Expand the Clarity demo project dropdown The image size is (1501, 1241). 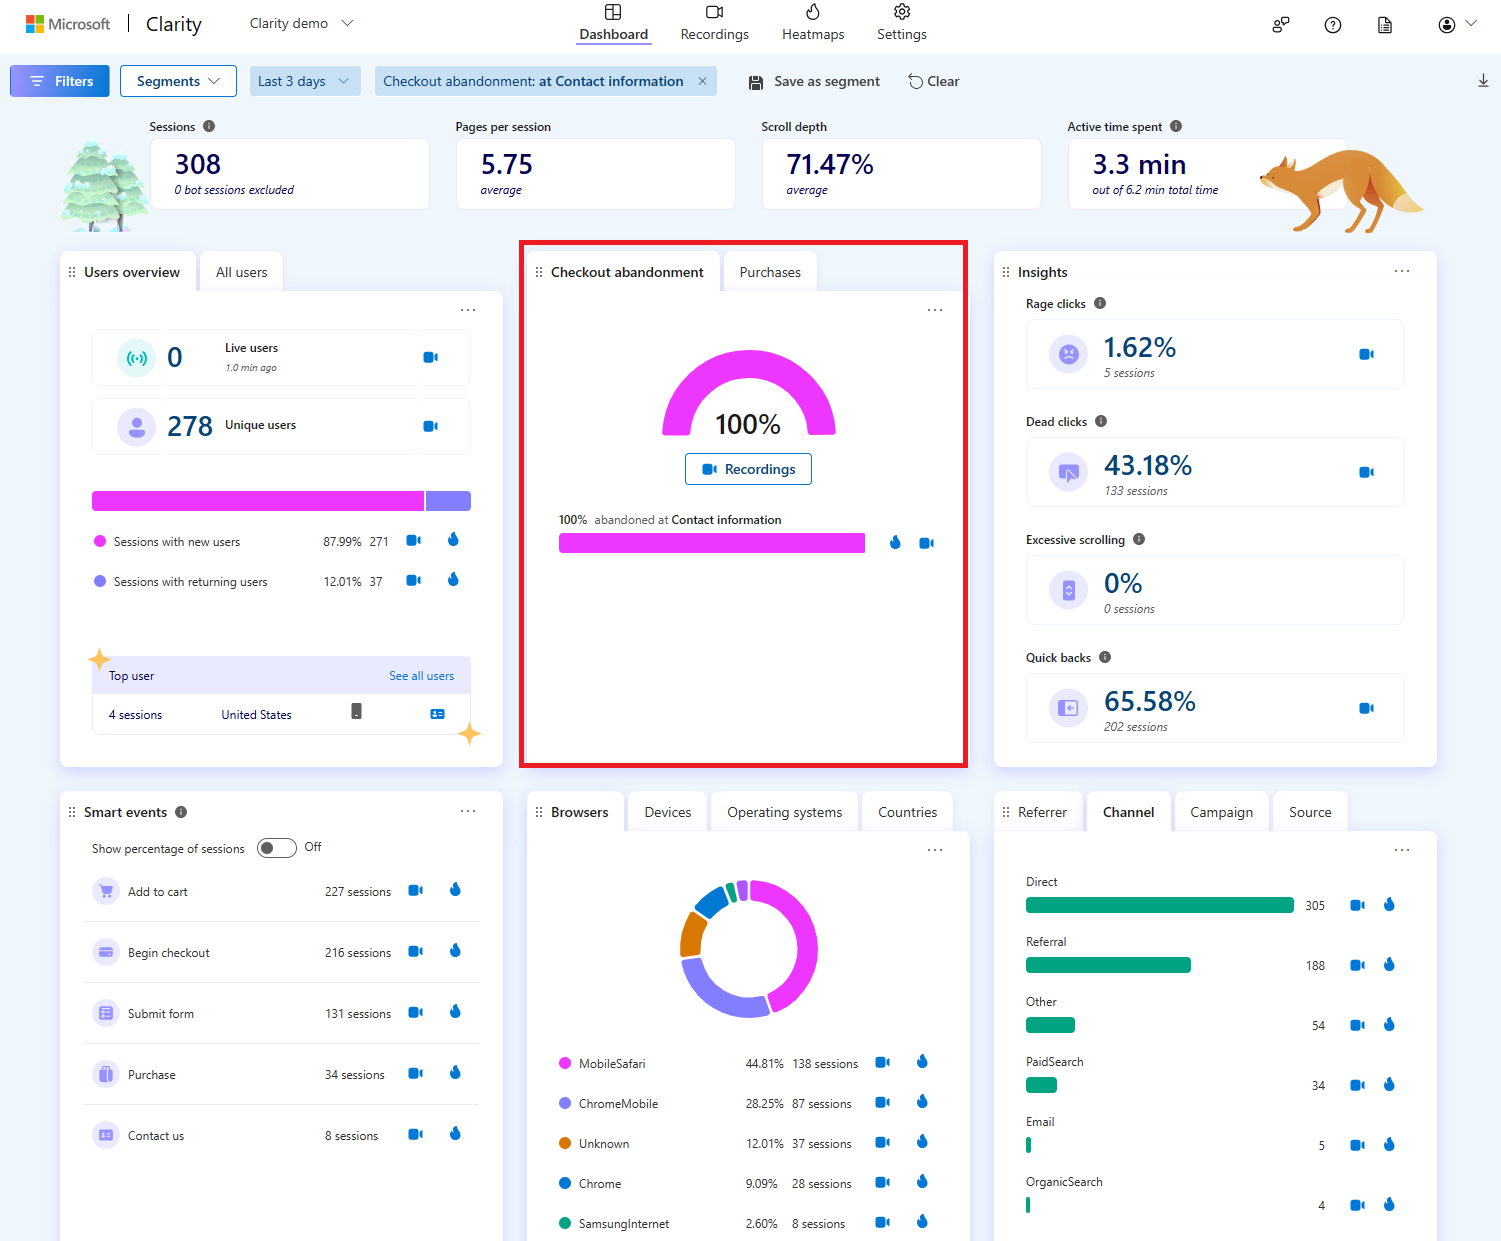(301, 23)
